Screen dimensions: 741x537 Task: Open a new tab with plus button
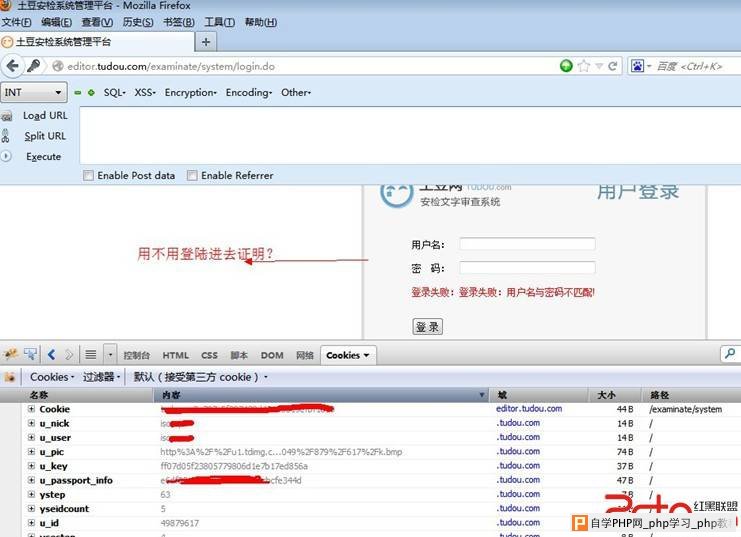point(206,42)
